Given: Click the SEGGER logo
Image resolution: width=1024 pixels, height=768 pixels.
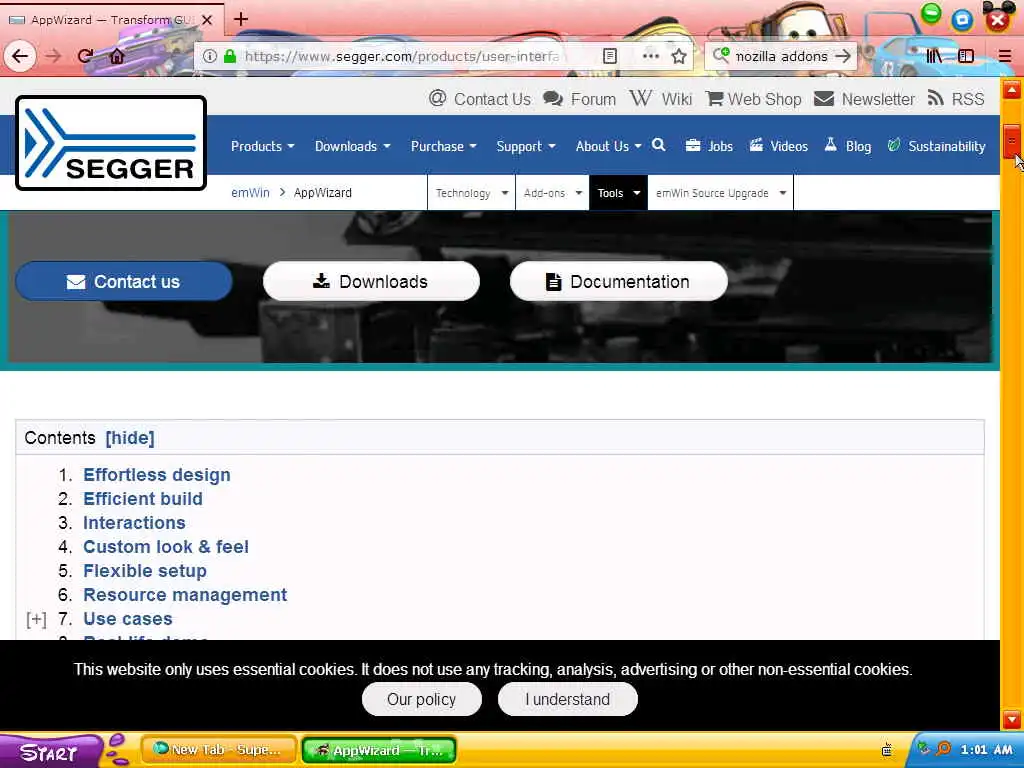Looking at the screenshot, I should [x=111, y=143].
